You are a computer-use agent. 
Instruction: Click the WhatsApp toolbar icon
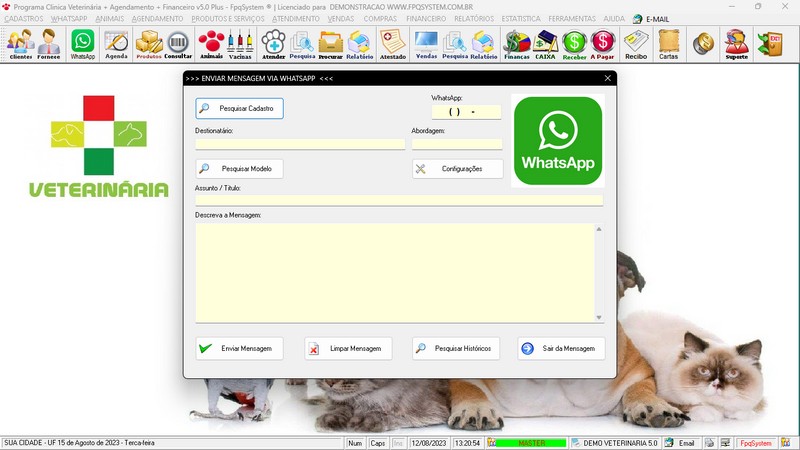(x=83, y=44)
